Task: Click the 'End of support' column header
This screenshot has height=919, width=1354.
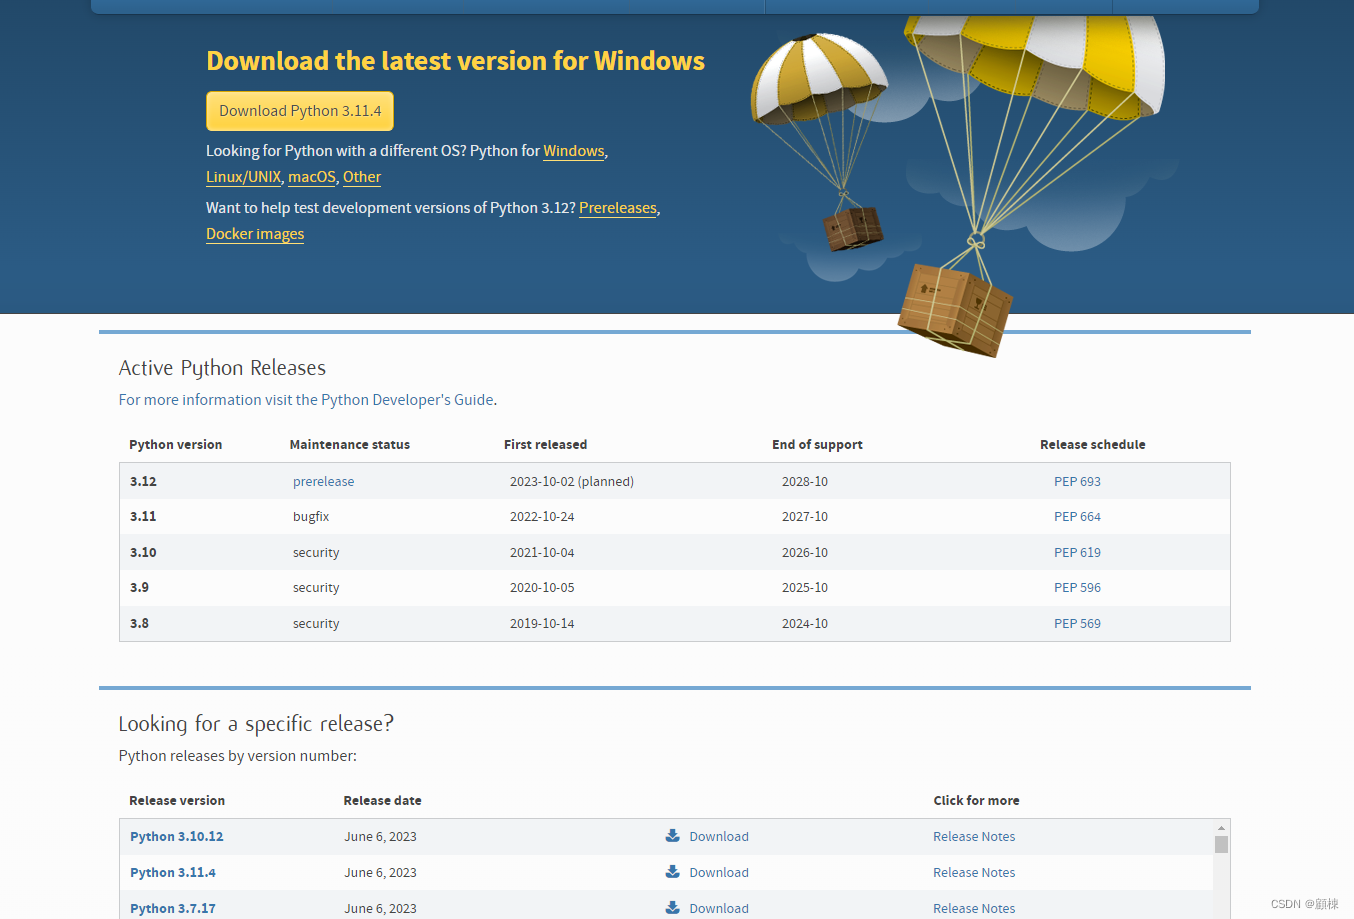Action: tap(817, 445)
